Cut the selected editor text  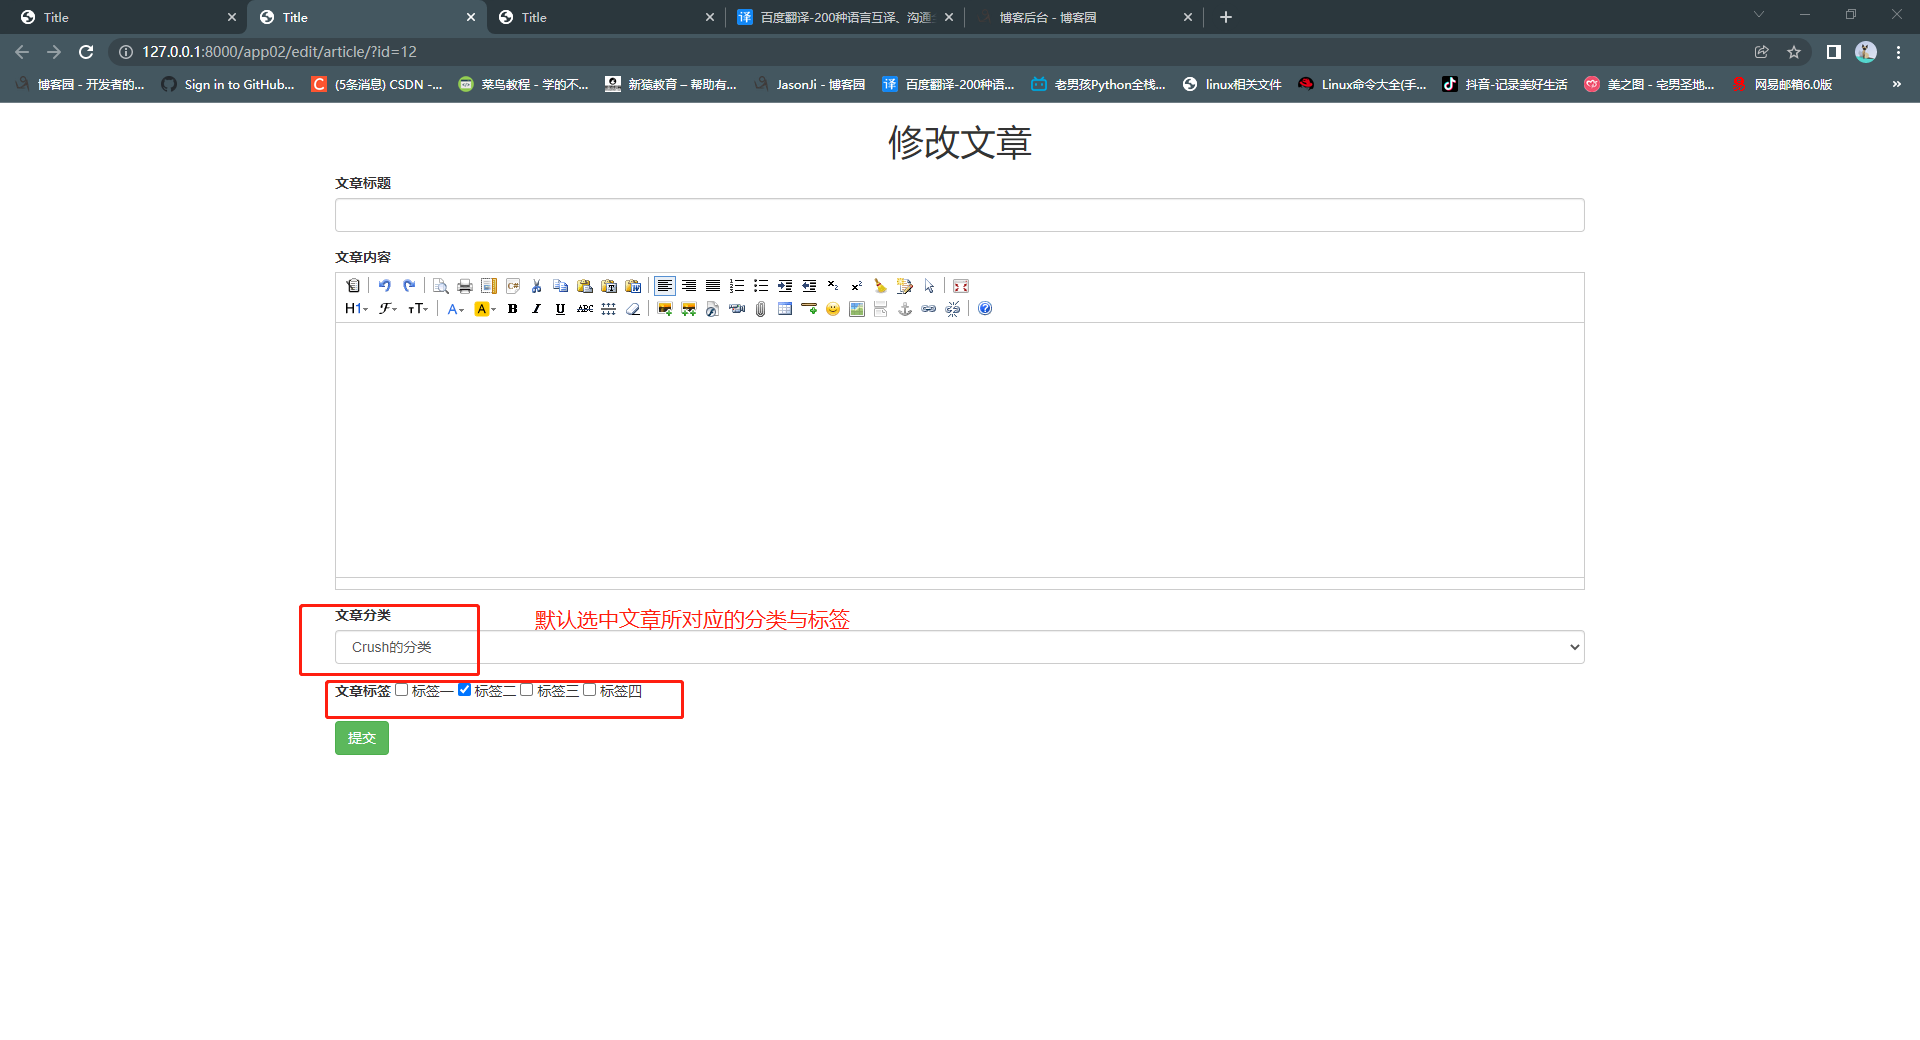[x=536, y=286]
